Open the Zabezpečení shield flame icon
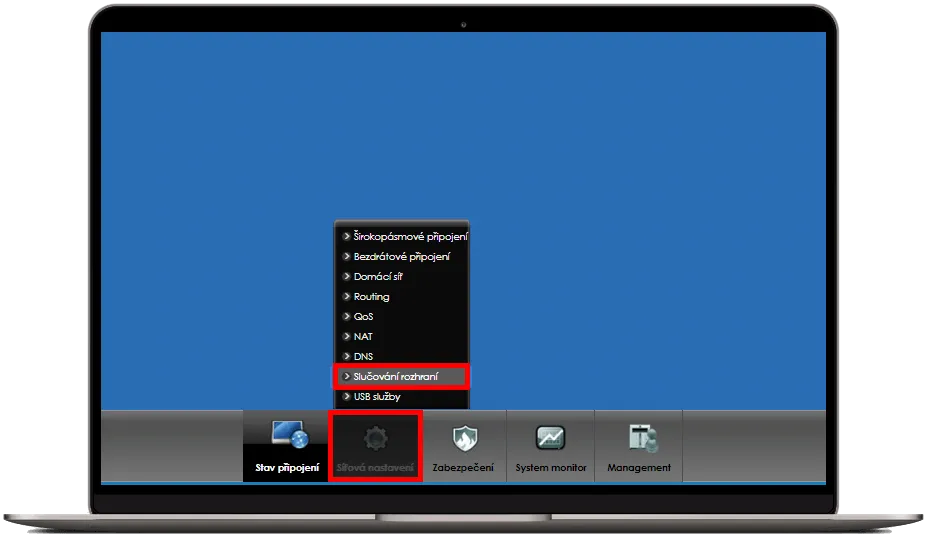 click(x=462, y=438)
